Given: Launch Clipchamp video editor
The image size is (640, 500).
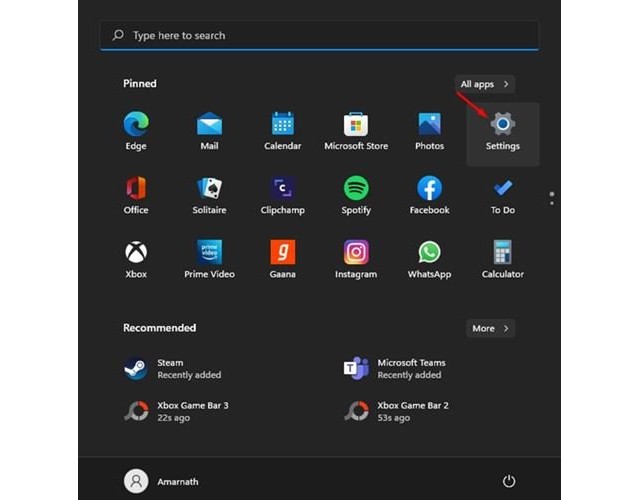Looking at the screenshot, I should (282, 196).
